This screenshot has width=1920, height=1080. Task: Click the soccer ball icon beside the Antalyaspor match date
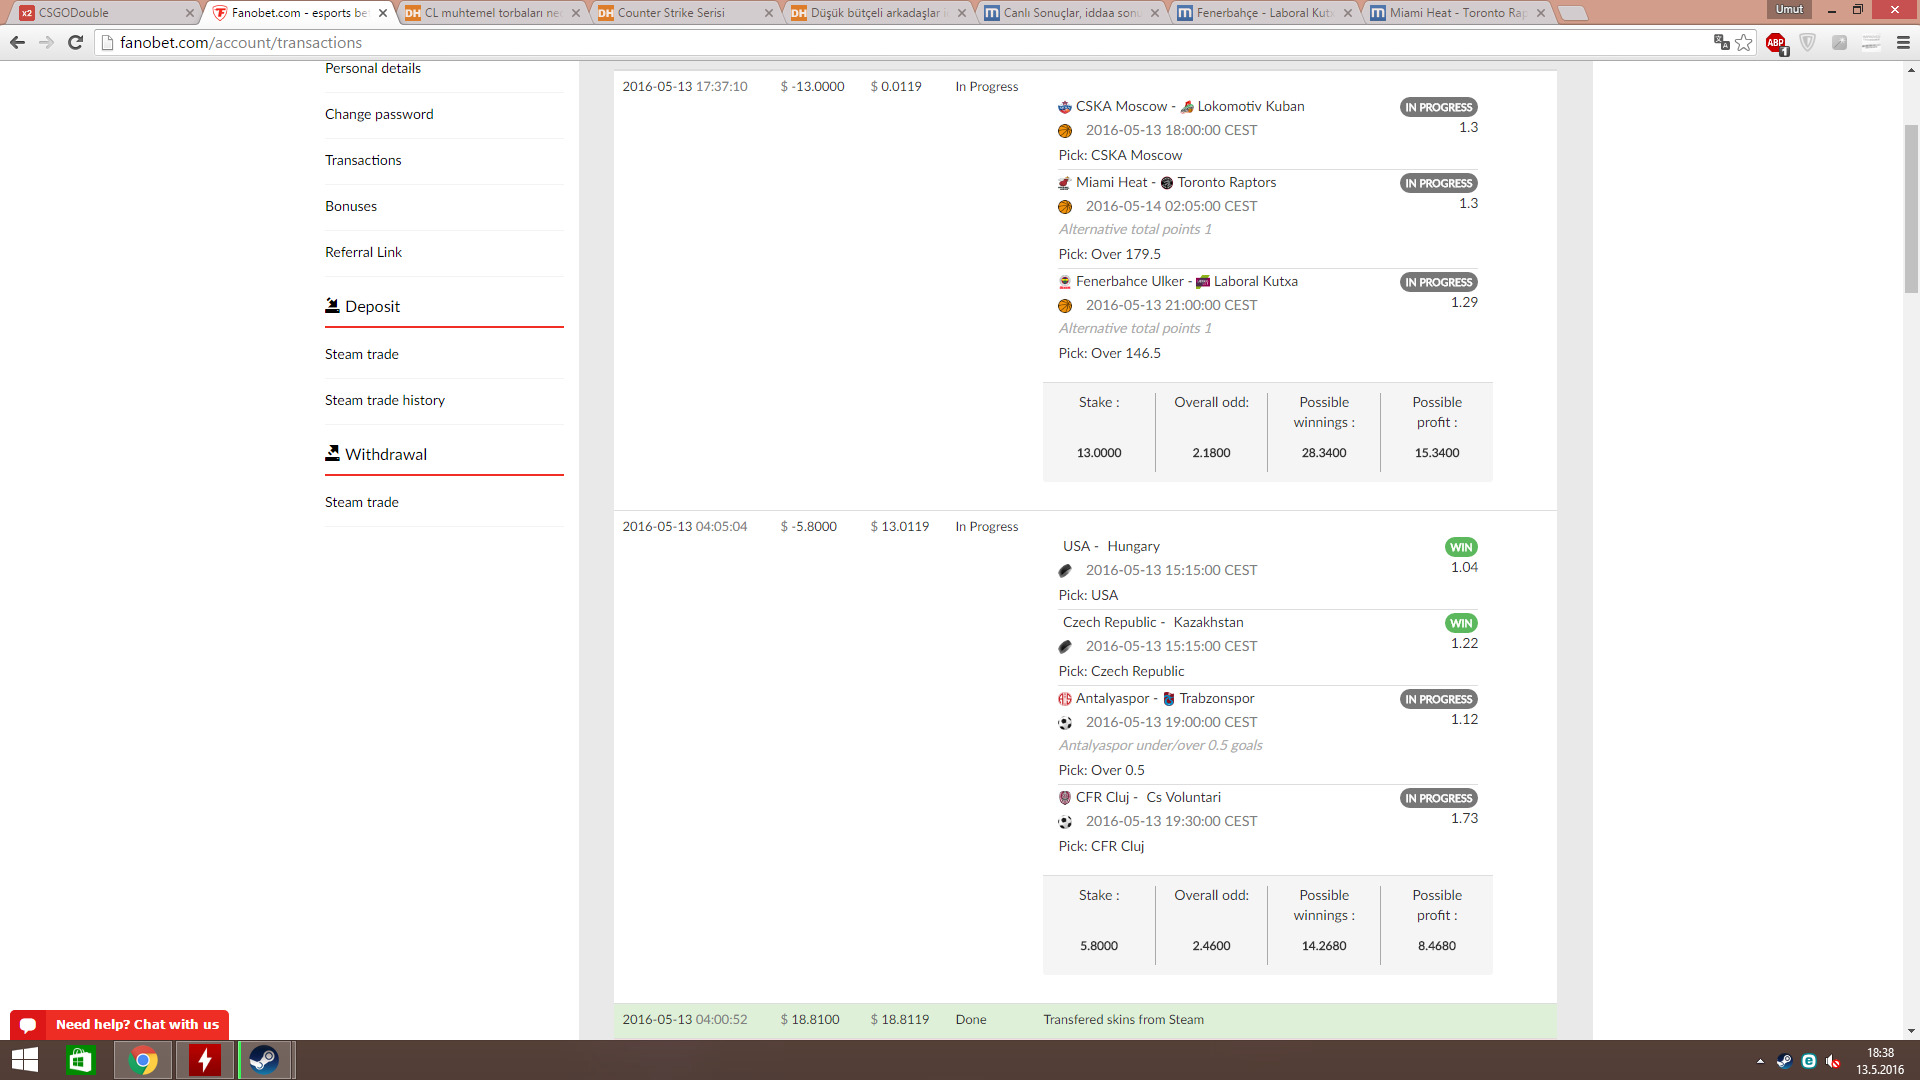point(1065,723)
